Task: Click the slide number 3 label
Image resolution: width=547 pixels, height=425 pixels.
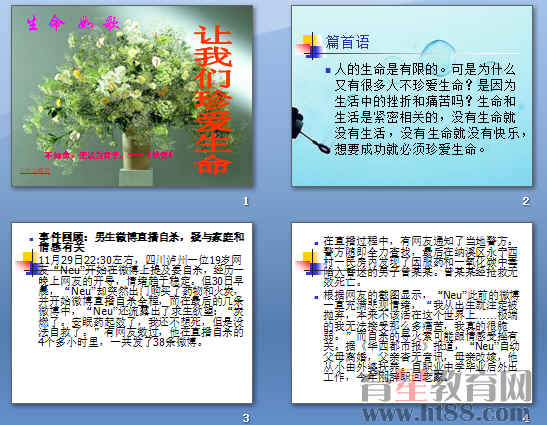Action: click(246, 418)
